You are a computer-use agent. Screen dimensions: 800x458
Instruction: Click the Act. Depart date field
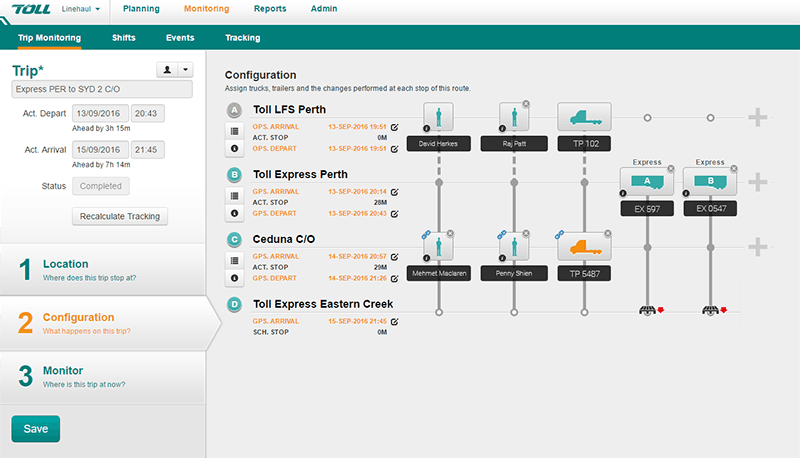tap(100, 113)
